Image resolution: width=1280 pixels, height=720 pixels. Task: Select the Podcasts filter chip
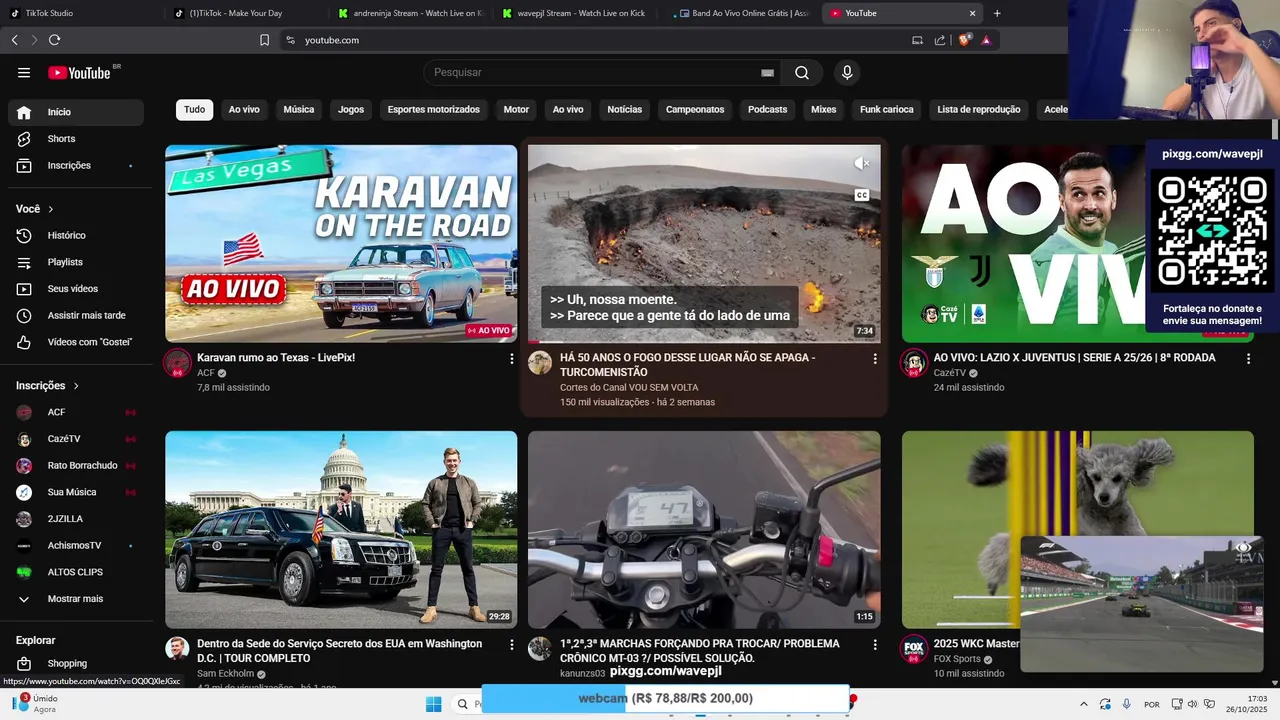pyautogui.click(x=768, y=110)
